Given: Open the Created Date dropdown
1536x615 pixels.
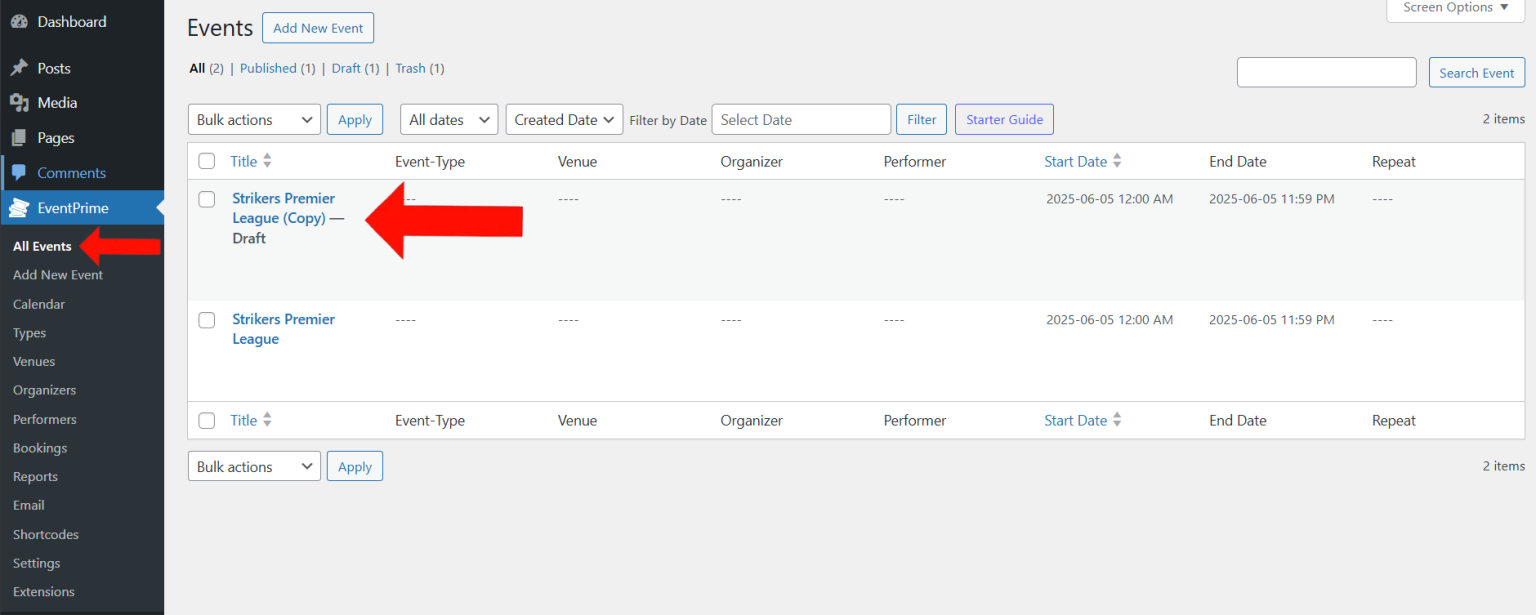Looking at the screenshot, I should point(564,120).
